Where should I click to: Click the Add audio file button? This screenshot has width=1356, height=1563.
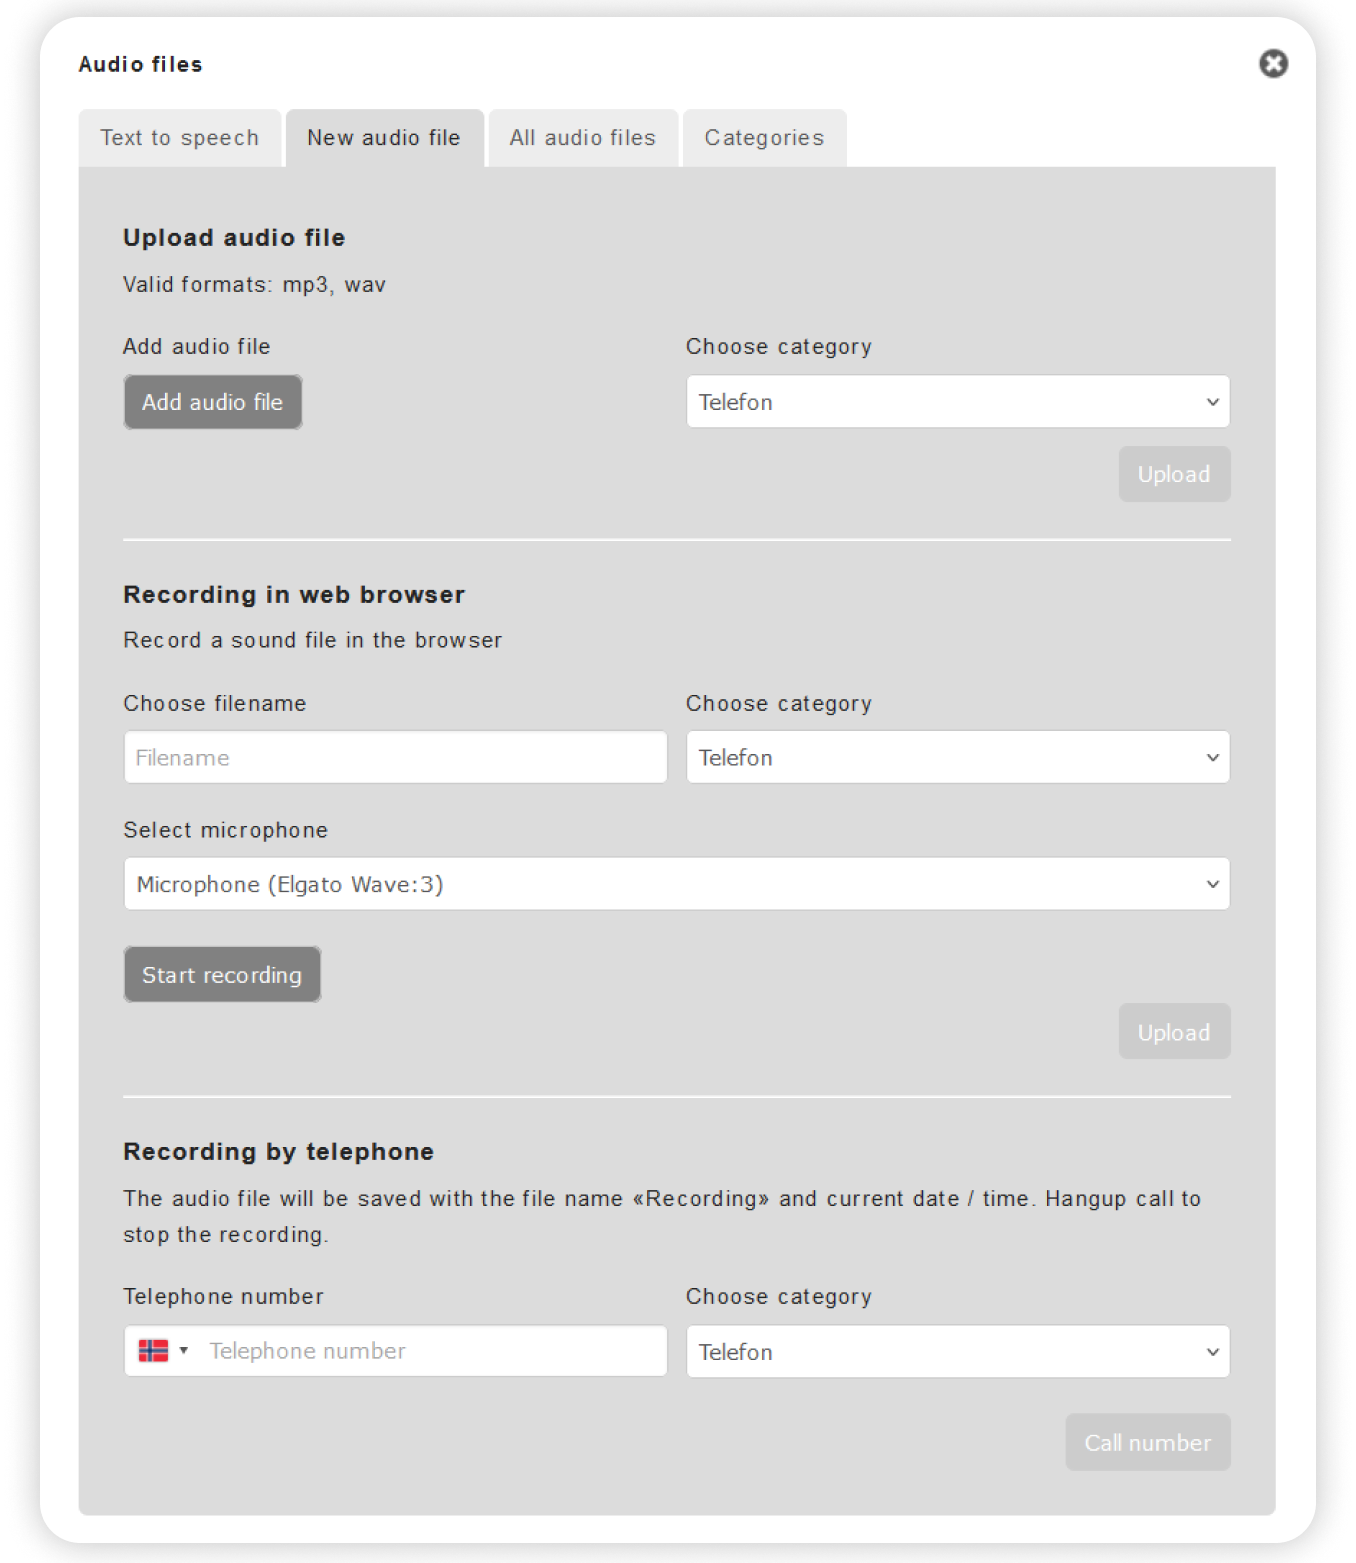pos(213,402)
